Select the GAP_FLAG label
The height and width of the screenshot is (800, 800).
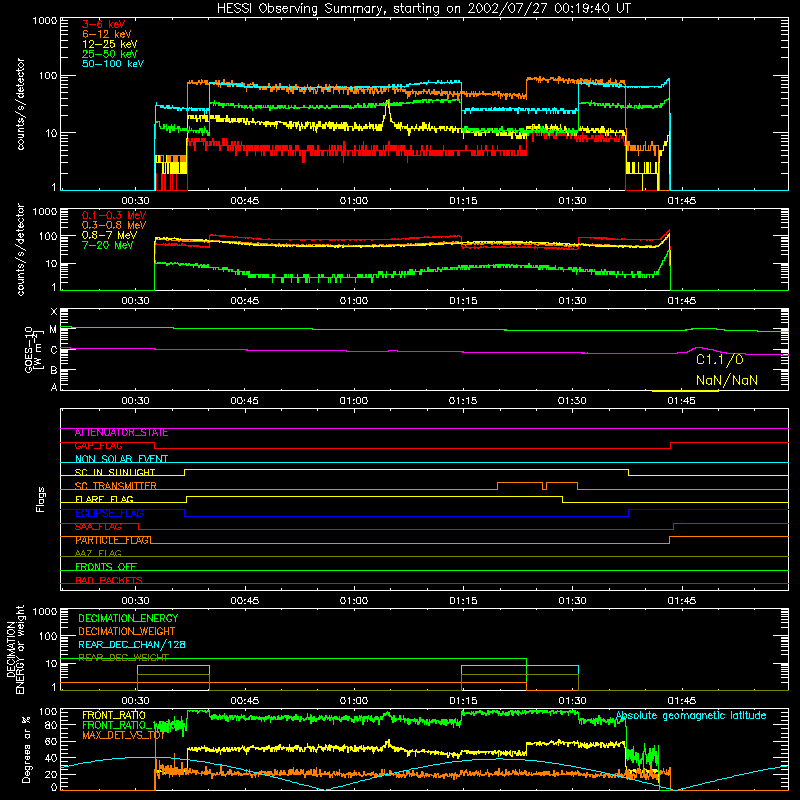click(x=98, y=446)
